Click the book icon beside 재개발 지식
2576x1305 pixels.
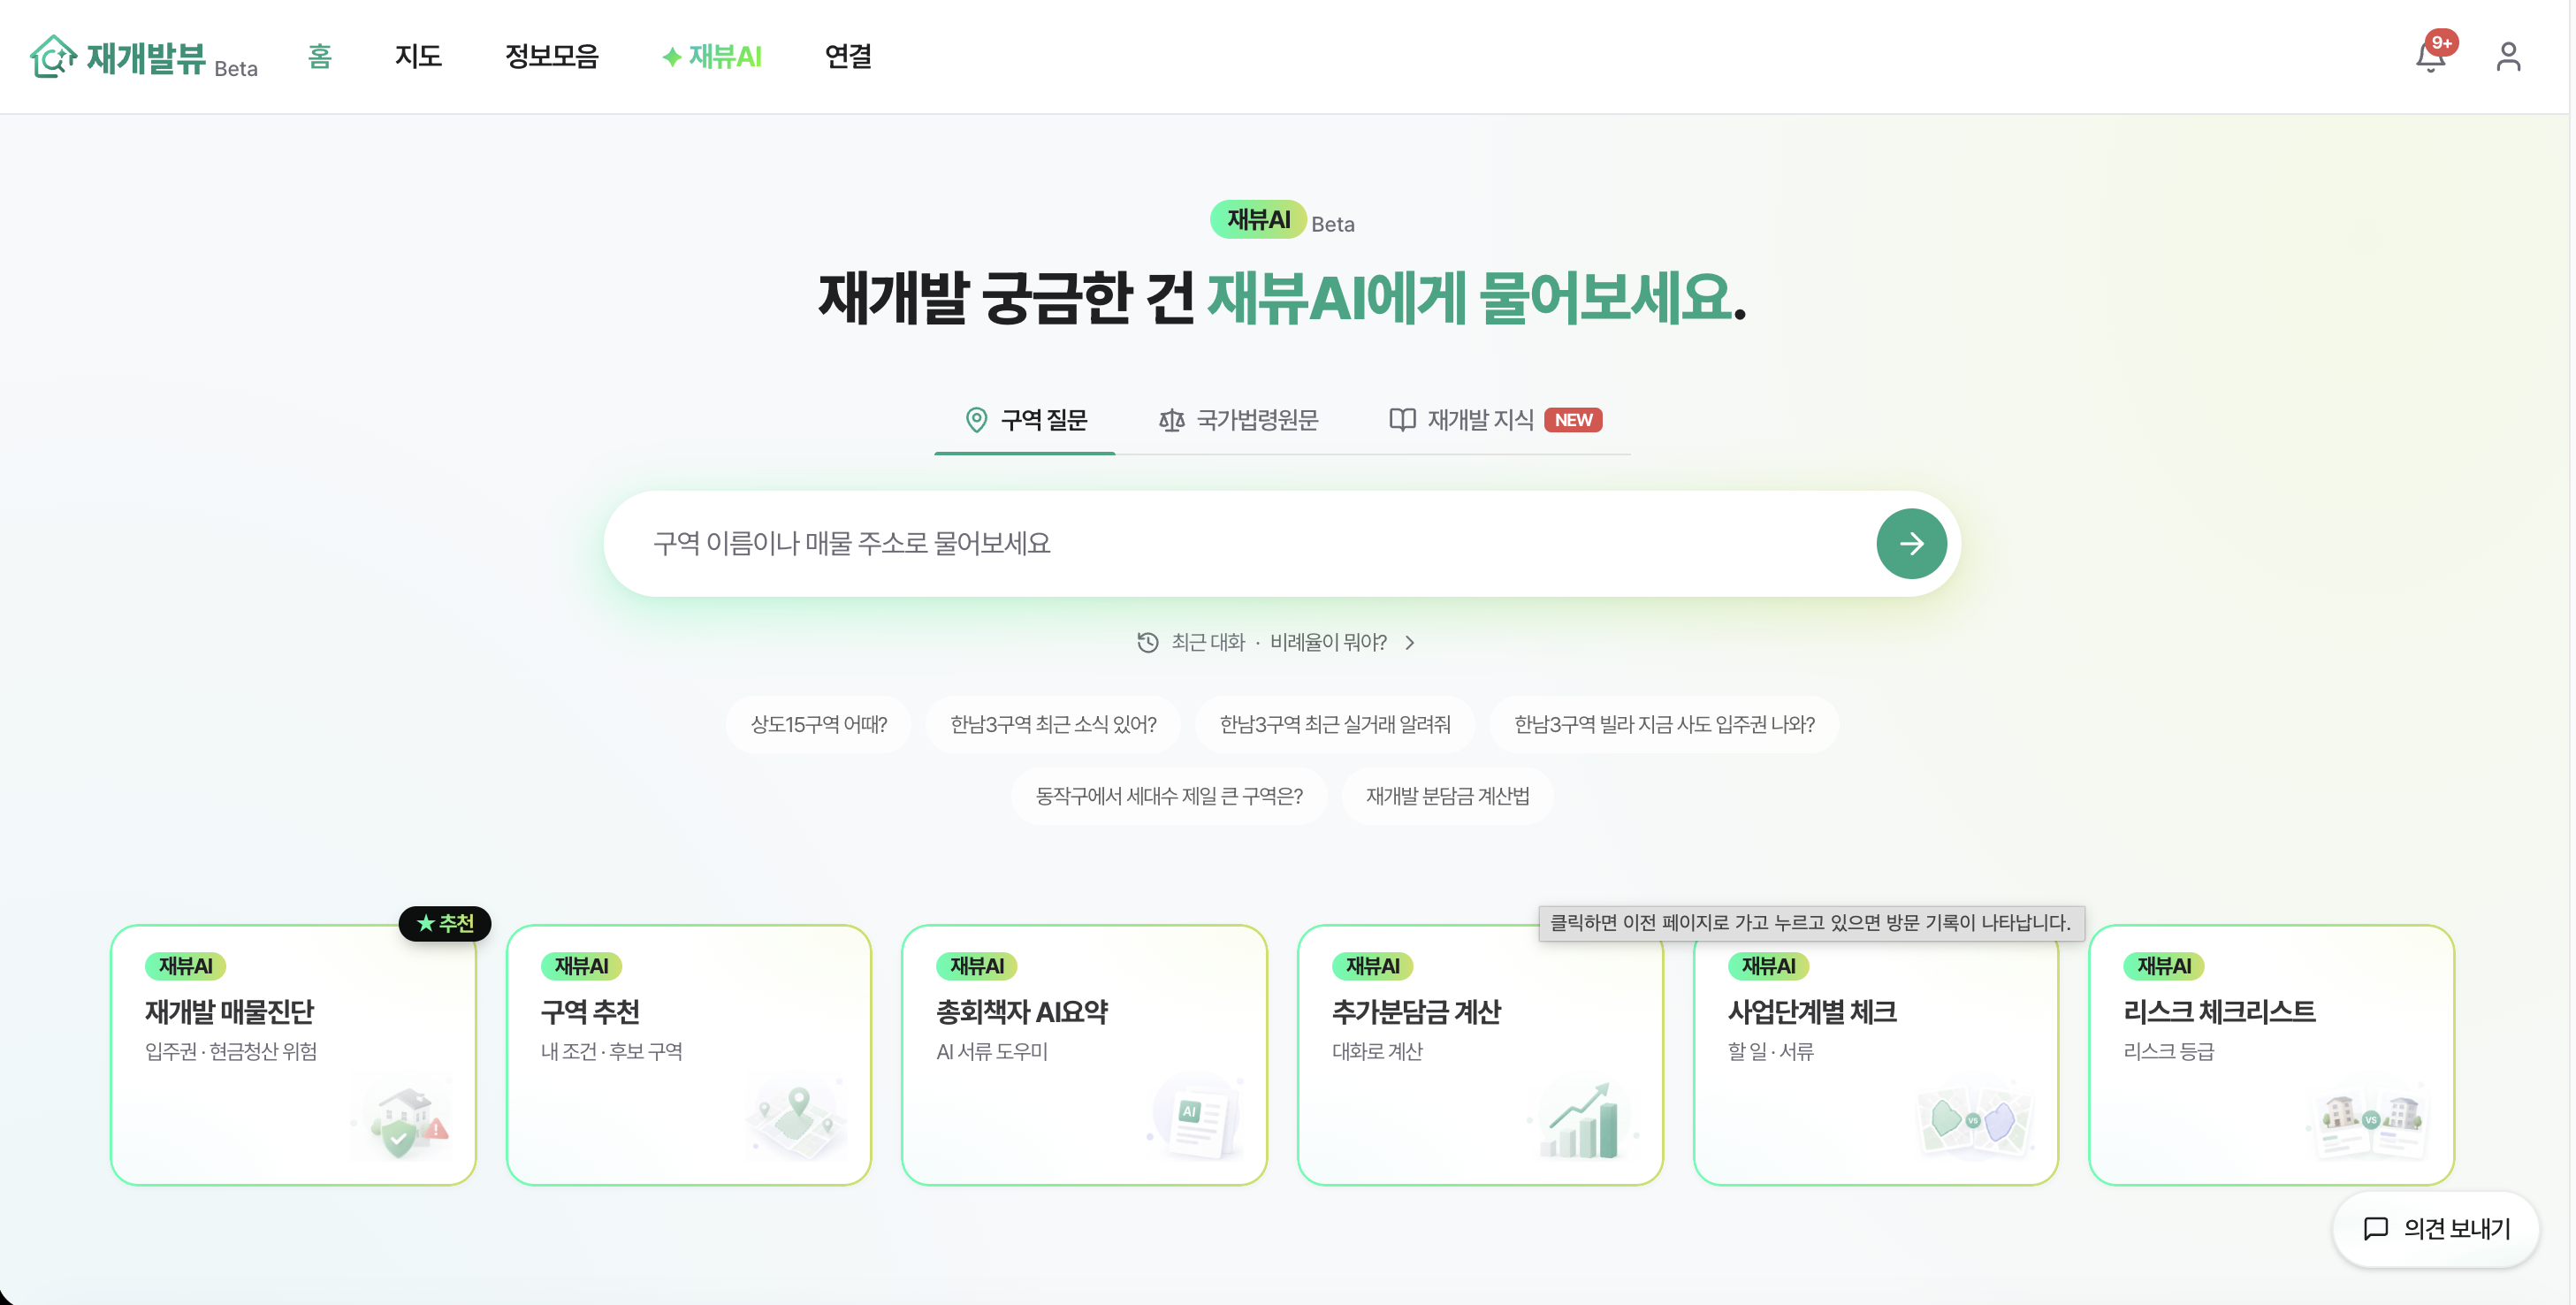click(1402, 420)
